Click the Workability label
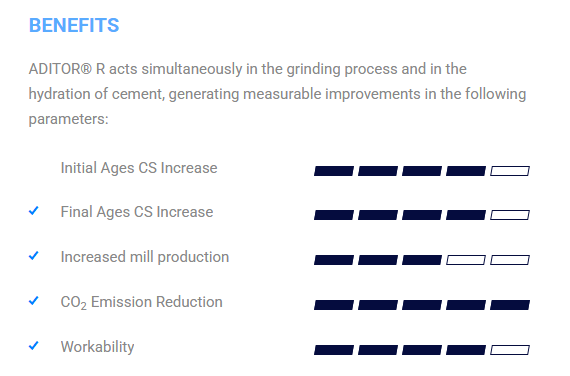This screenshot has width=570, height=376. point(97,347)
